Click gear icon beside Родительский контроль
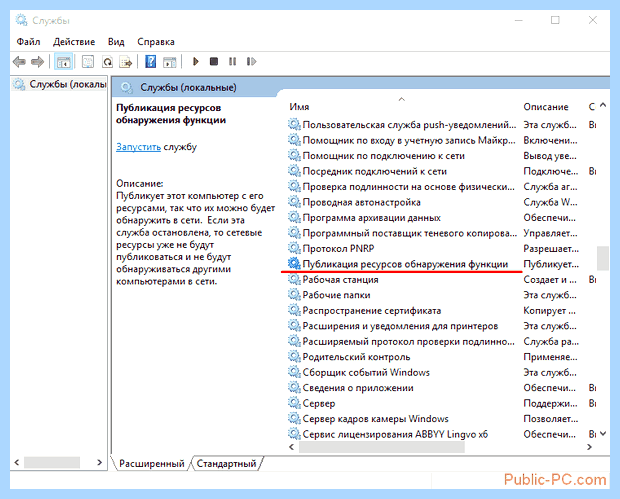This screenshot has width=620, height=499. (294, 357)
